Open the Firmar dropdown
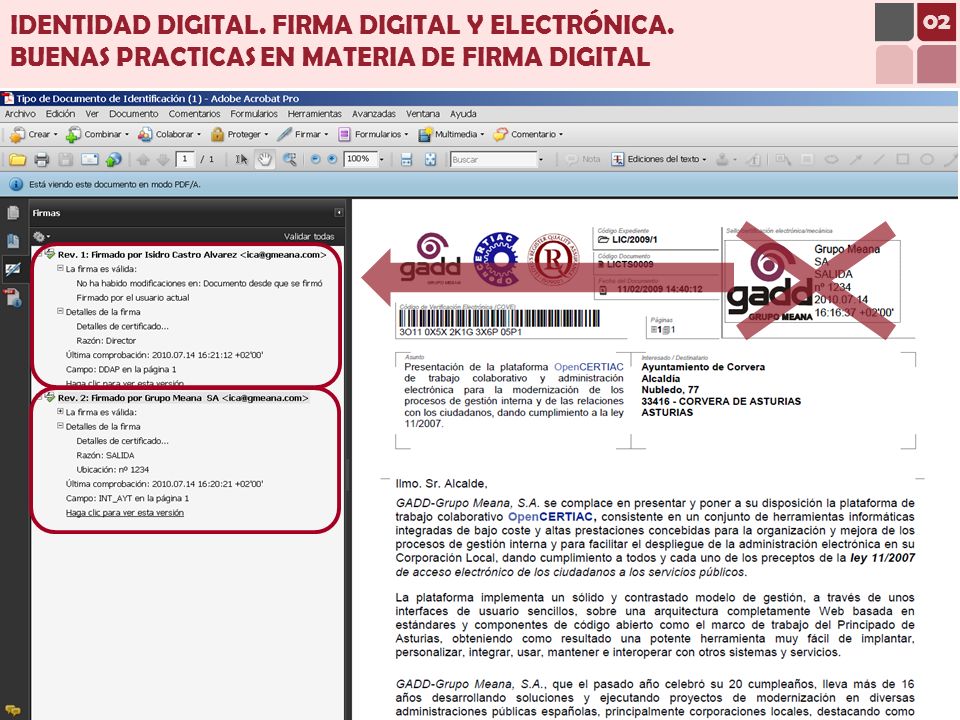Viewport: 960px width, 720px height. 302,134
